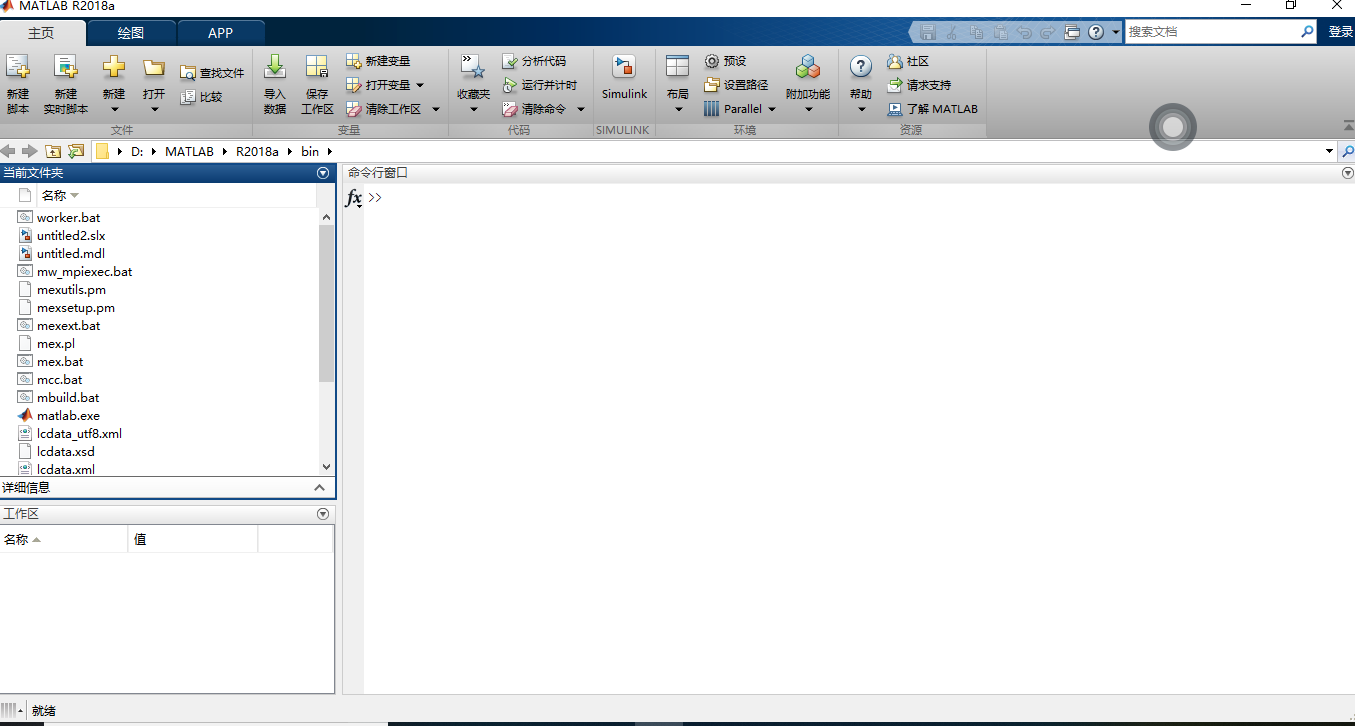Screen dimensions: 1355x726
Task: Click the 新建脚本 (New Script) icon
Action: point(17,68)
